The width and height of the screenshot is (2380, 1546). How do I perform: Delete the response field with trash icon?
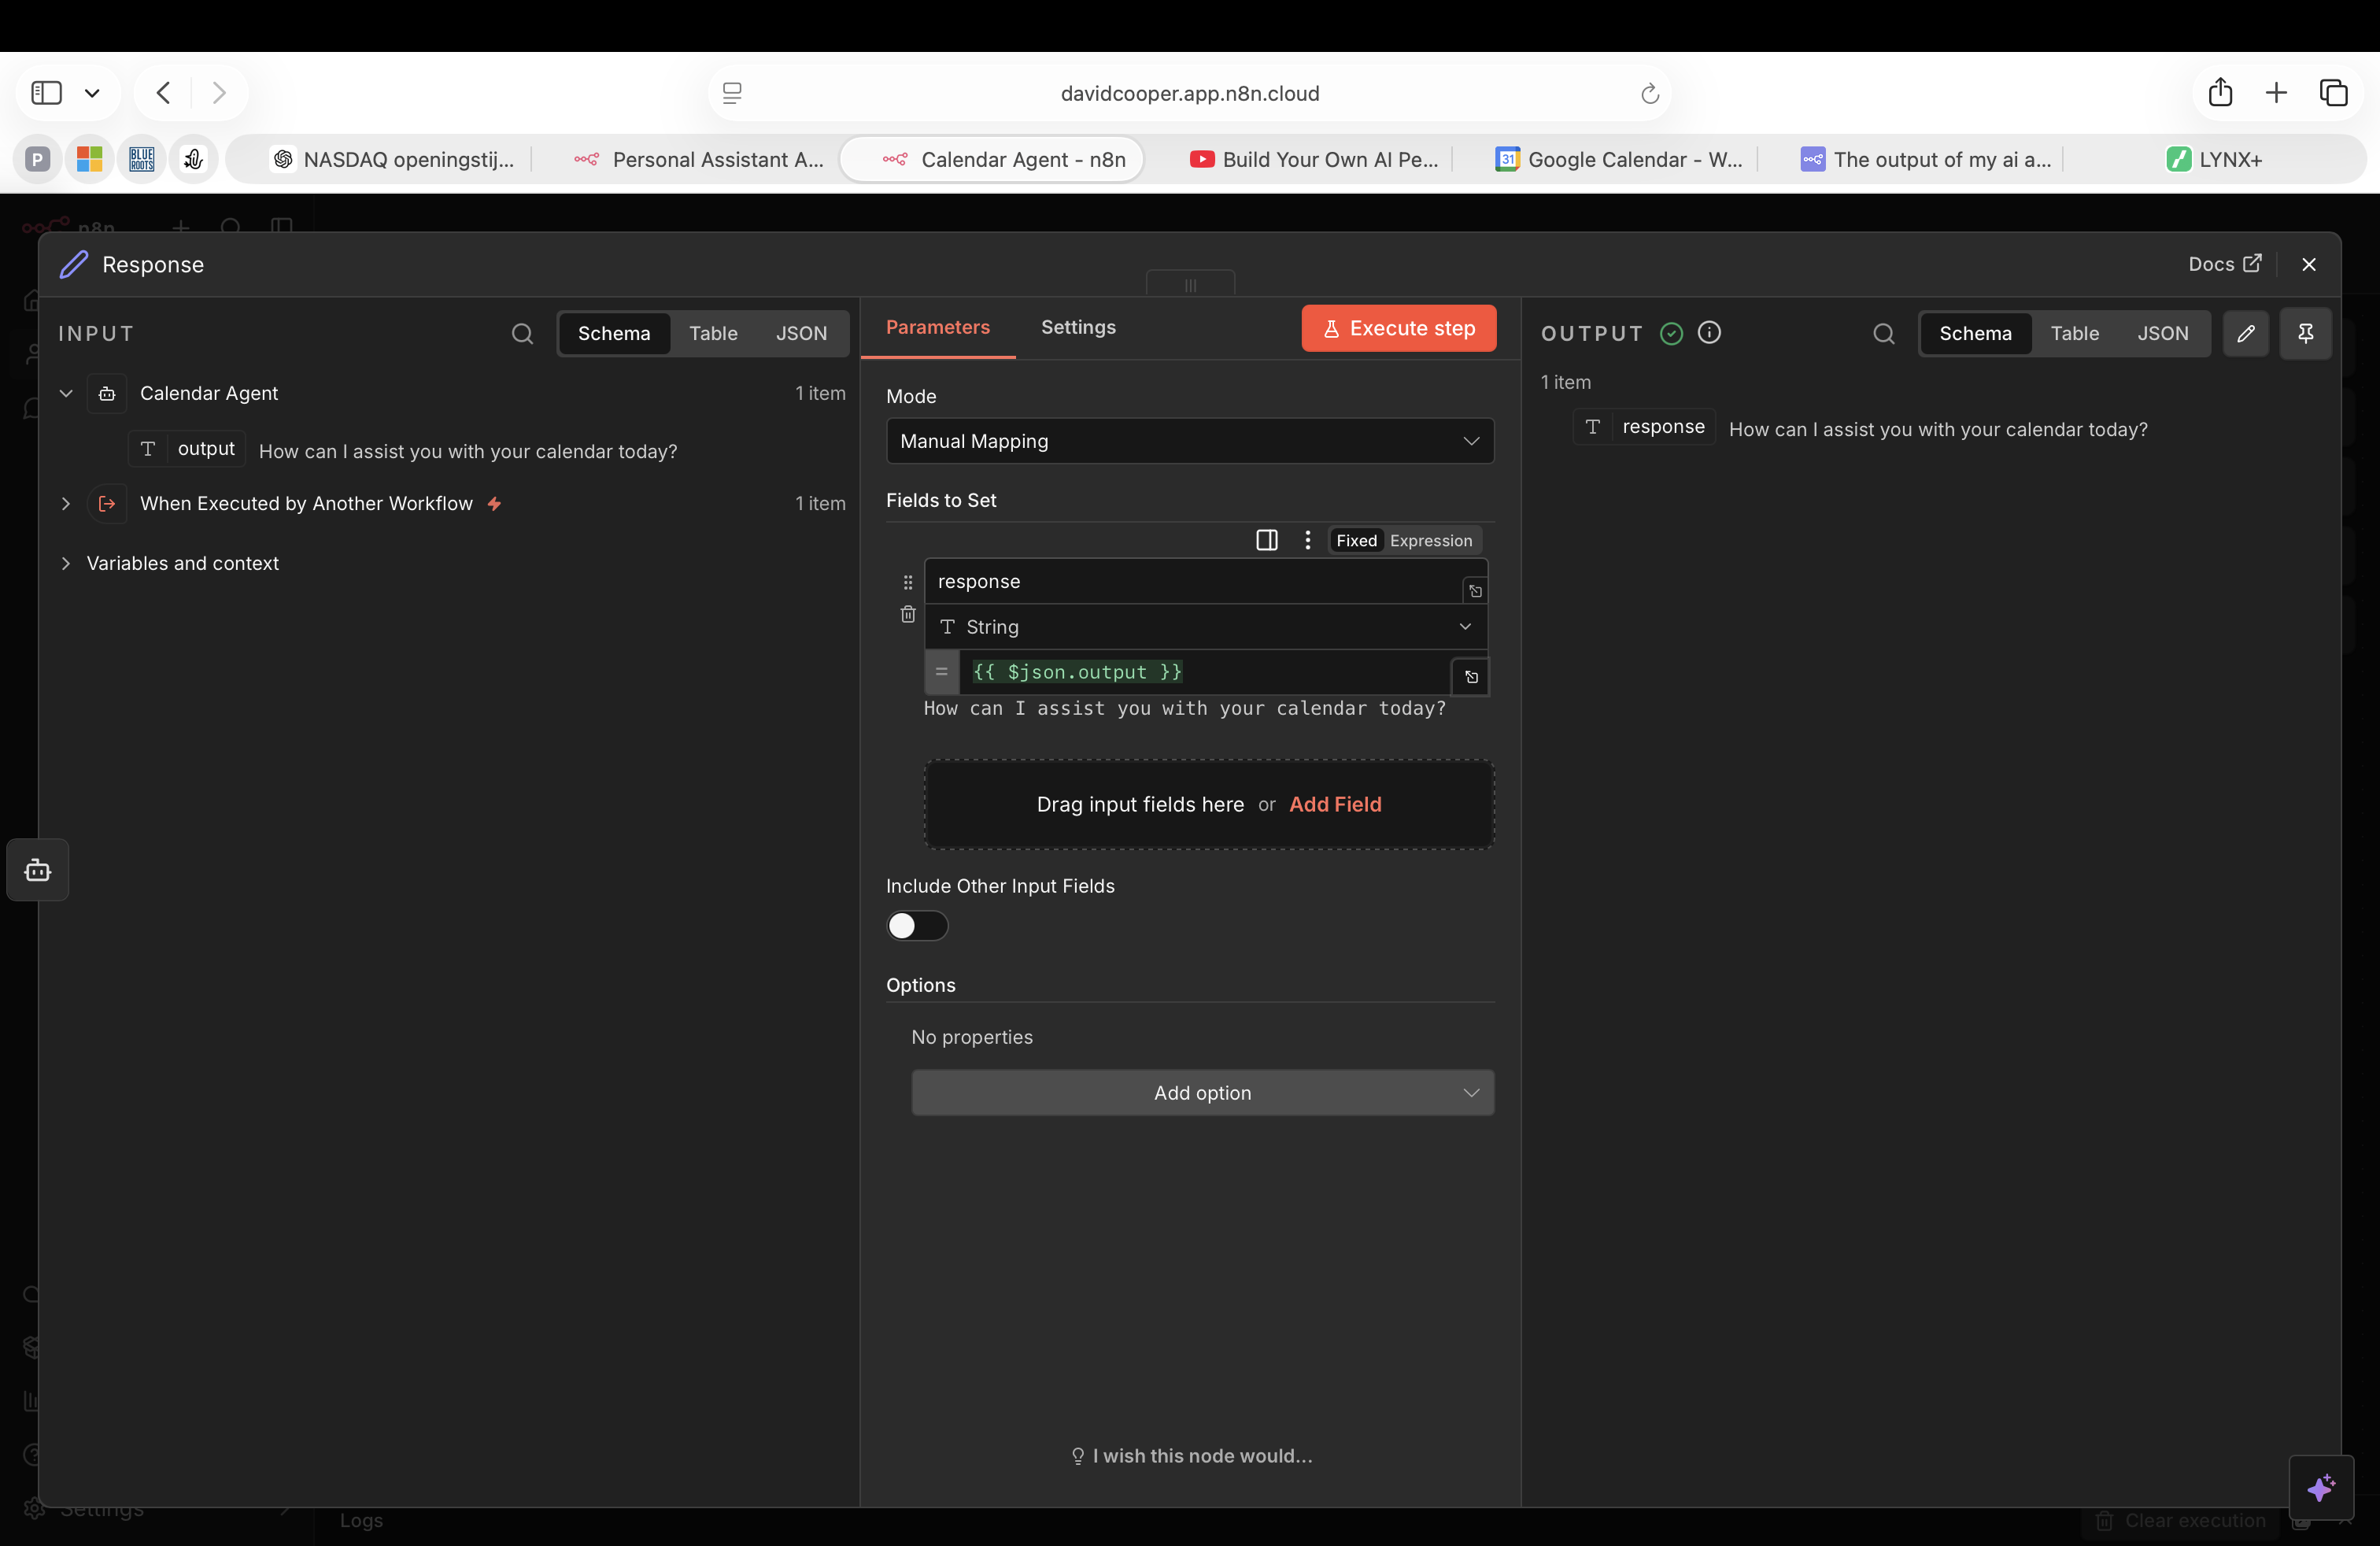click(x=908, y=614)
